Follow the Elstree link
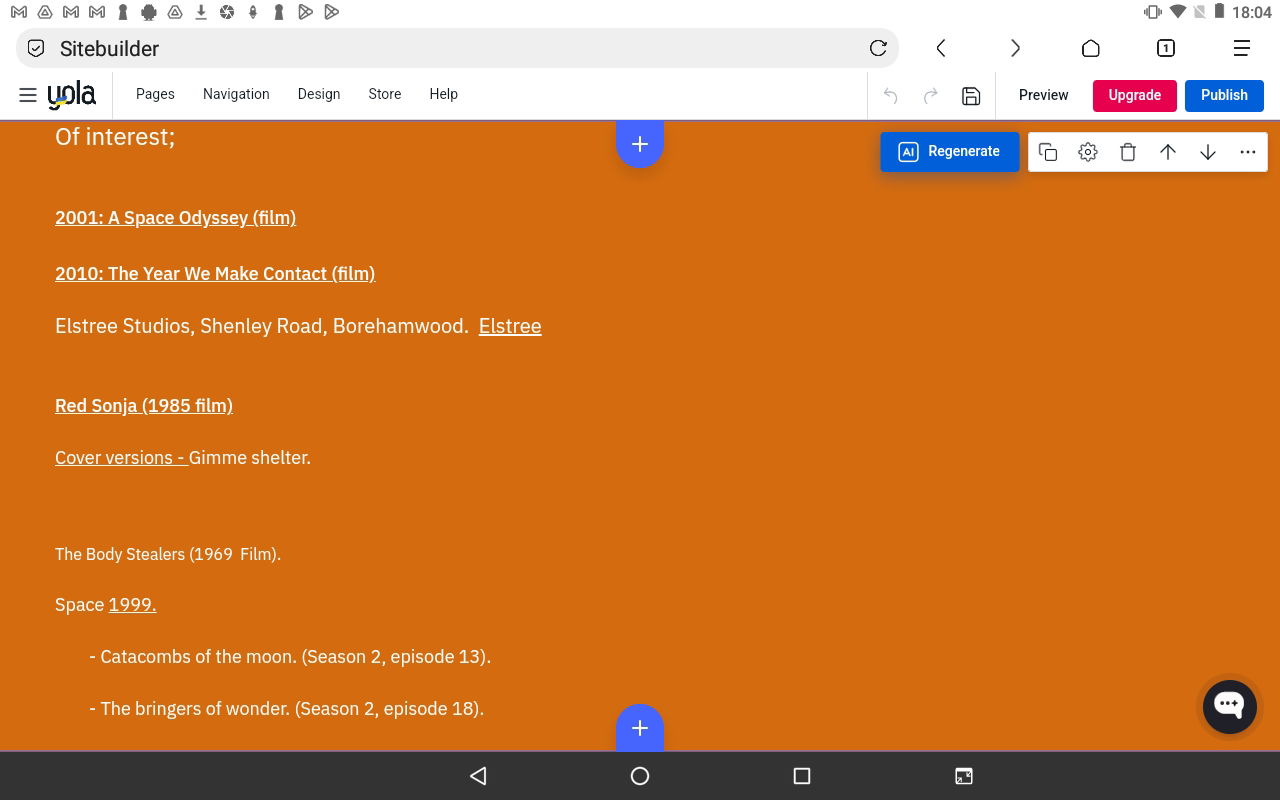 coord(510,326)
